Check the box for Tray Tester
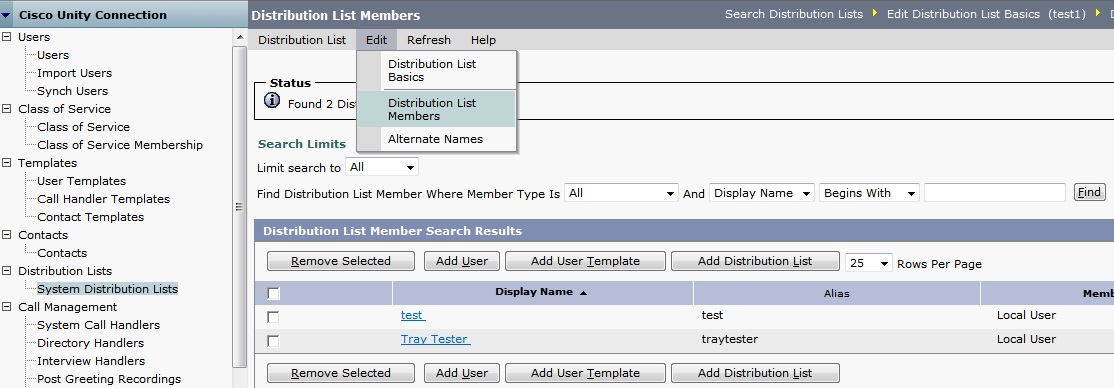The image size is (1114, 388). pos(274,340)
